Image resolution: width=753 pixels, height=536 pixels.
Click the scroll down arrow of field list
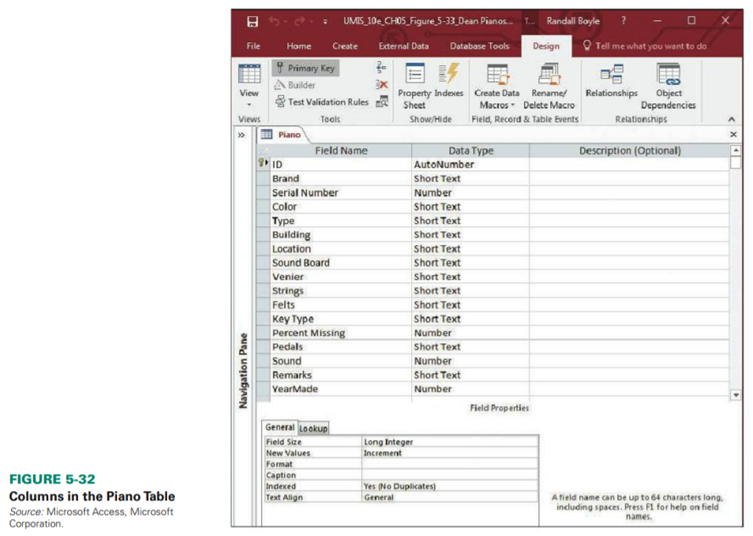[737, 395]
